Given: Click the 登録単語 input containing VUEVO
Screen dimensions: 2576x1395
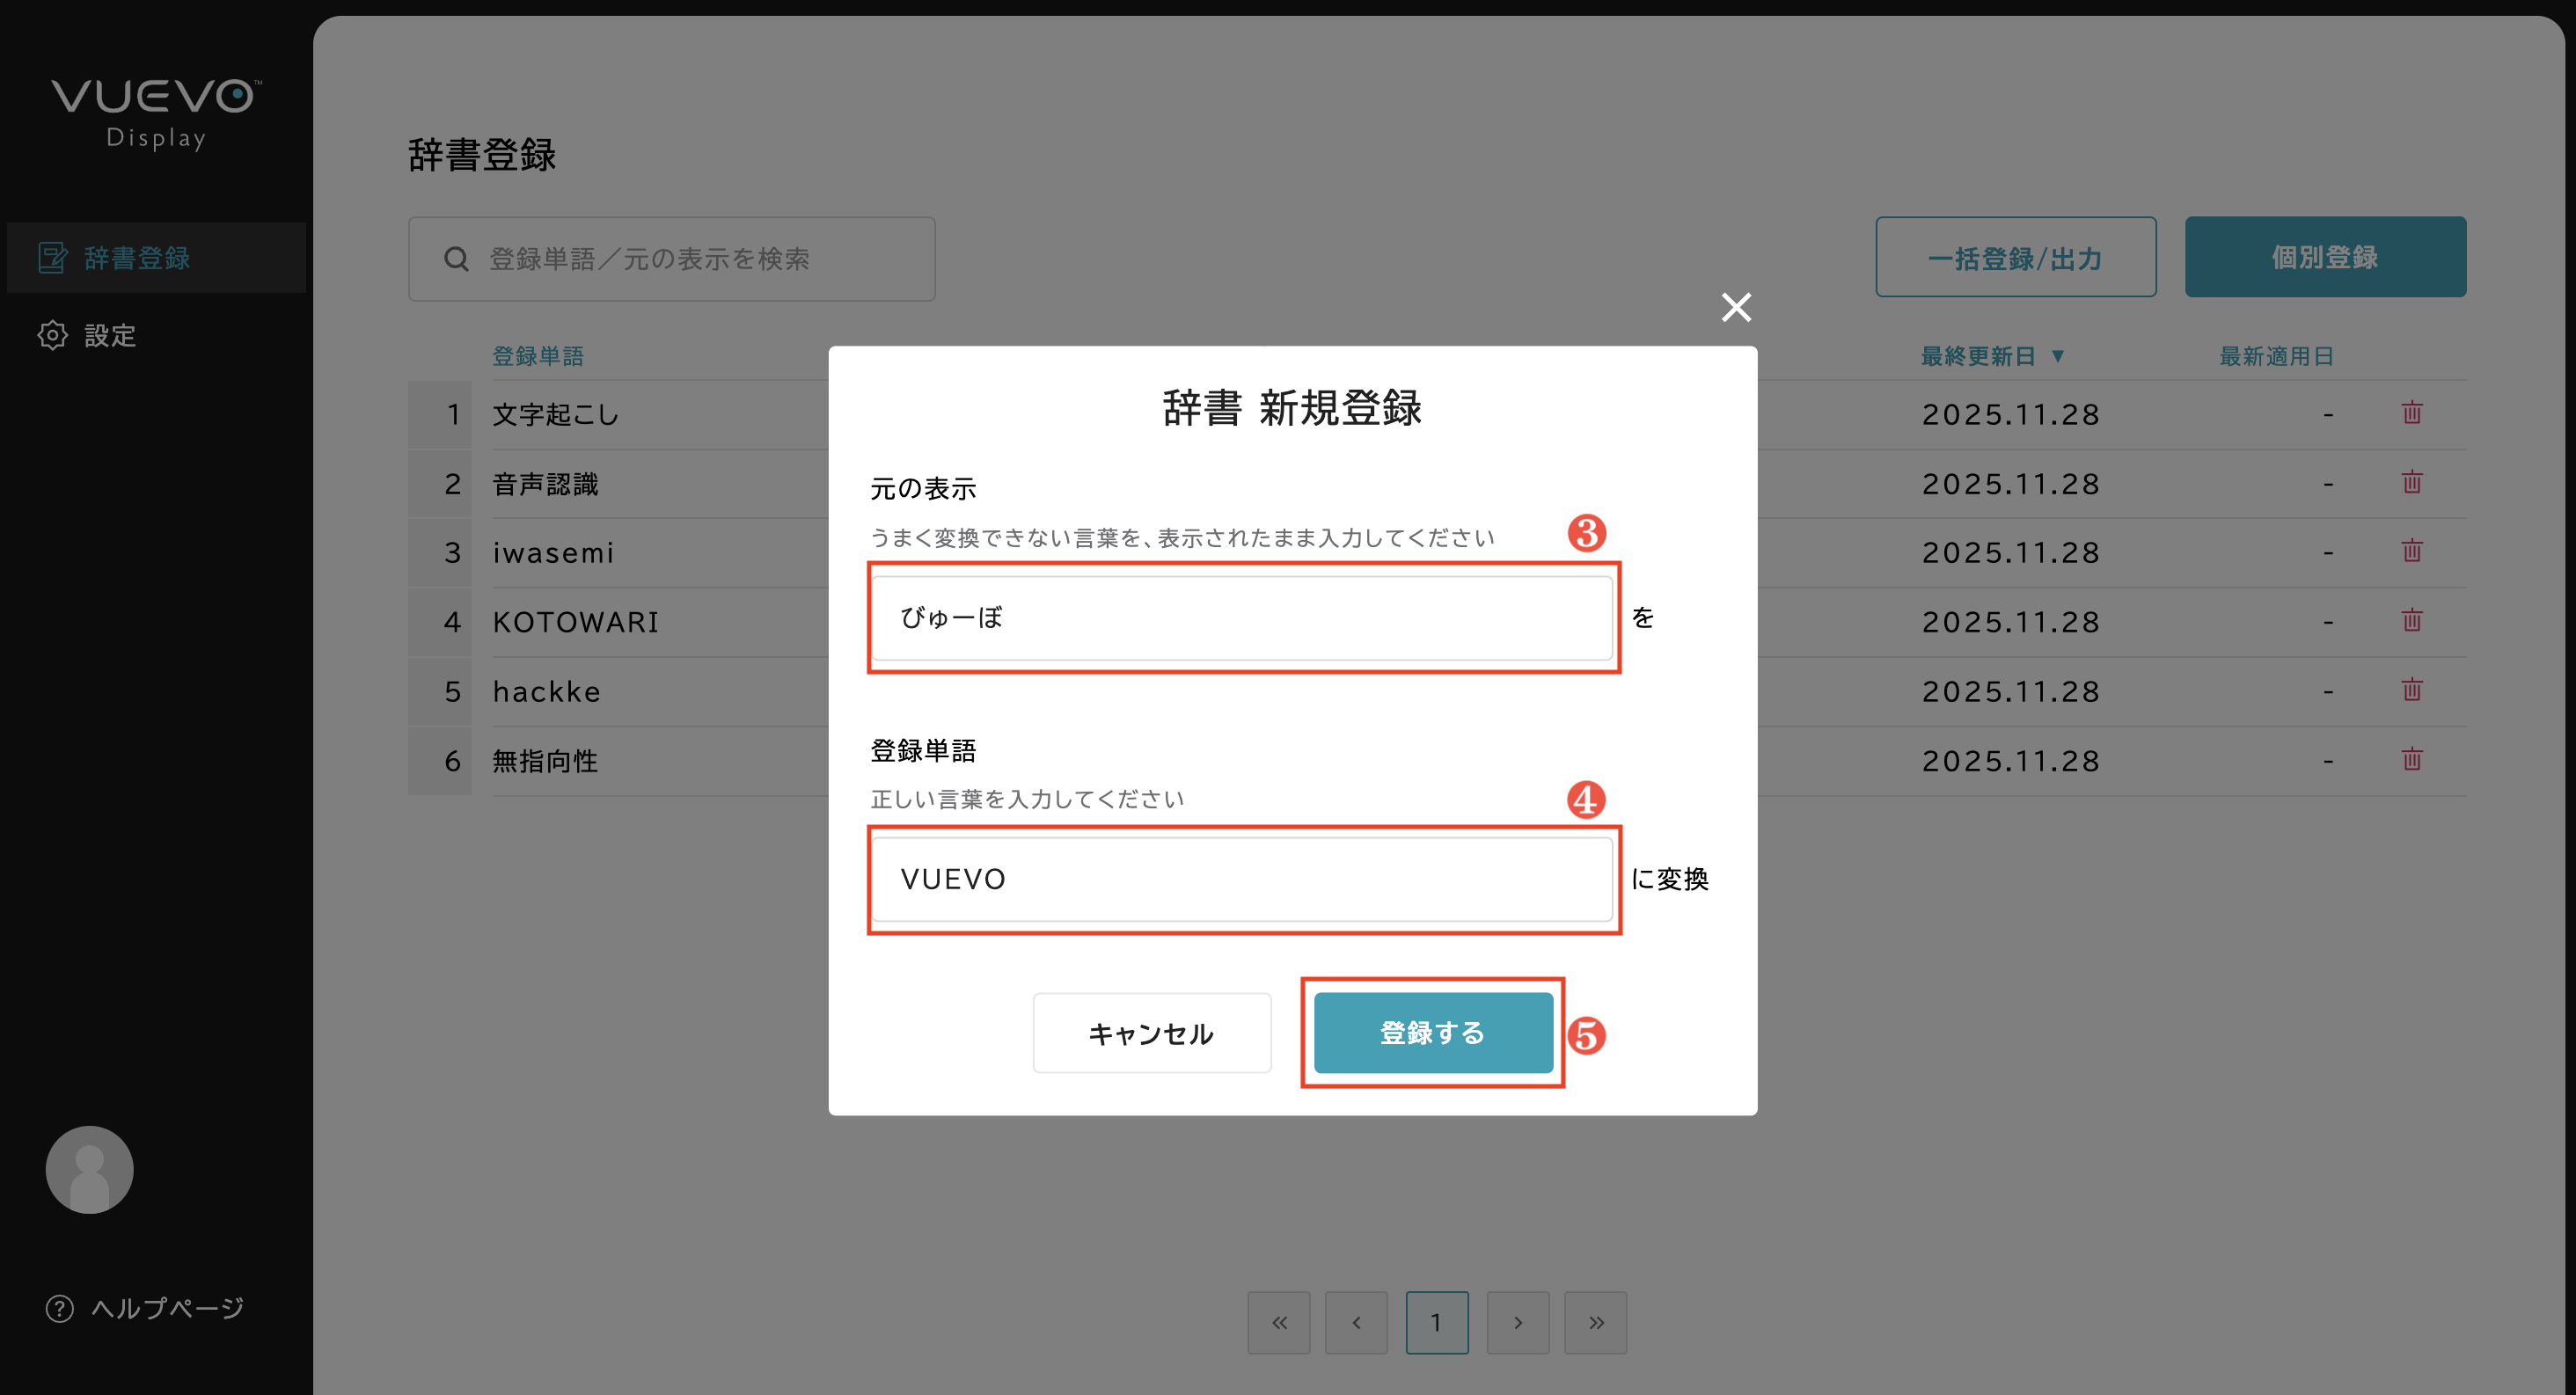Looking at the screenshot, I should (x=1241, y=878).
